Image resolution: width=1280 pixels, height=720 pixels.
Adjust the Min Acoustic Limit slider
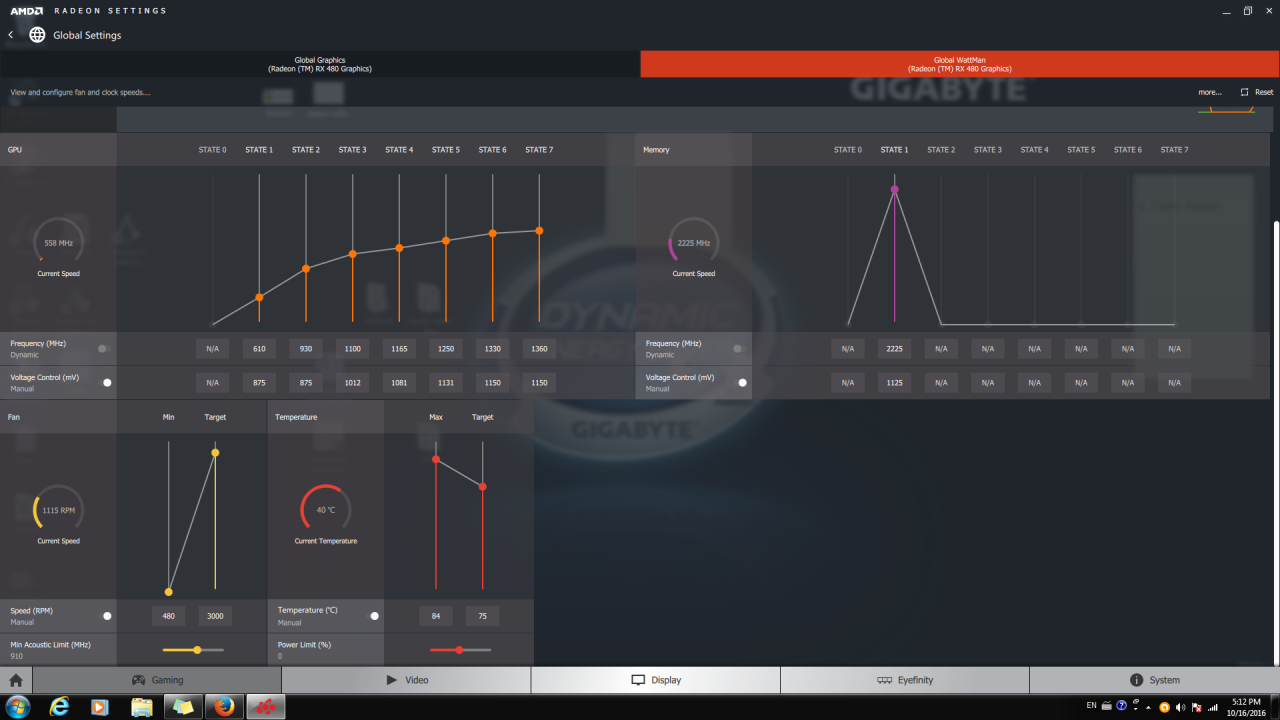coord(193,650)
